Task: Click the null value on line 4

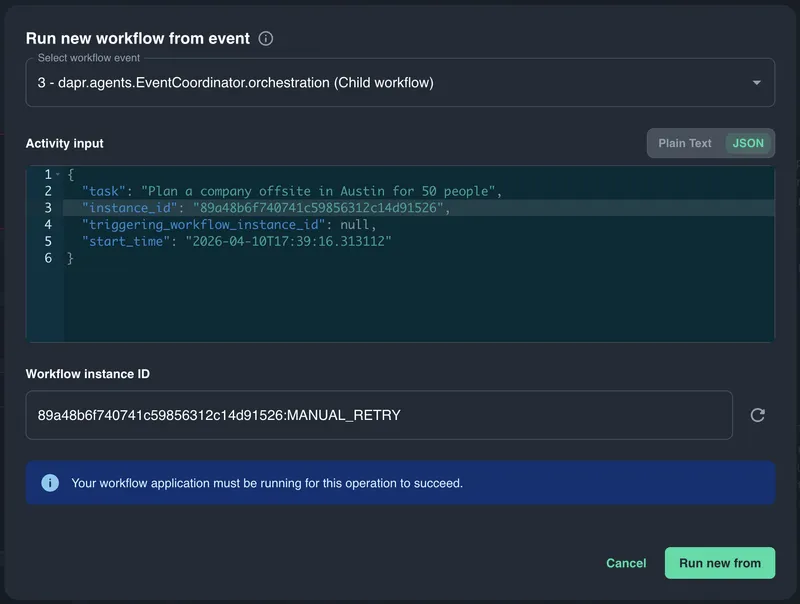Action: (357, 225)
